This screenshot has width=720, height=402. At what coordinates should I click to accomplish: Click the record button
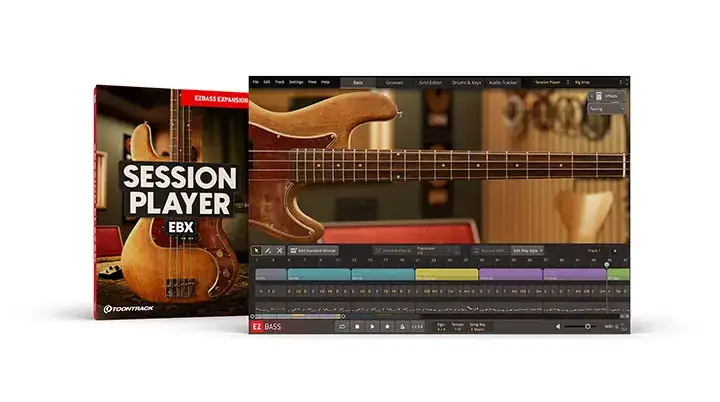tap(387, 327)
